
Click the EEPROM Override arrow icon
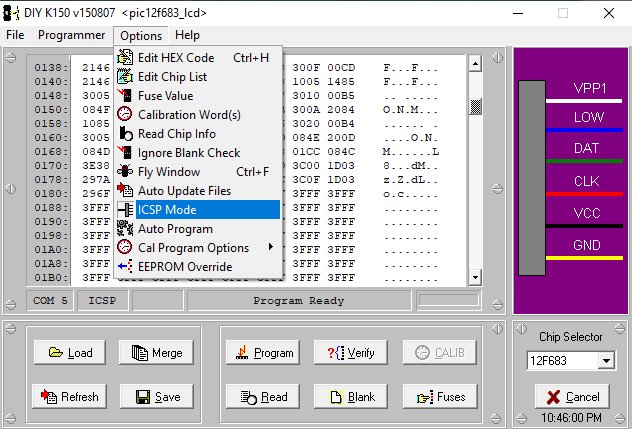(x=125, y=267)
